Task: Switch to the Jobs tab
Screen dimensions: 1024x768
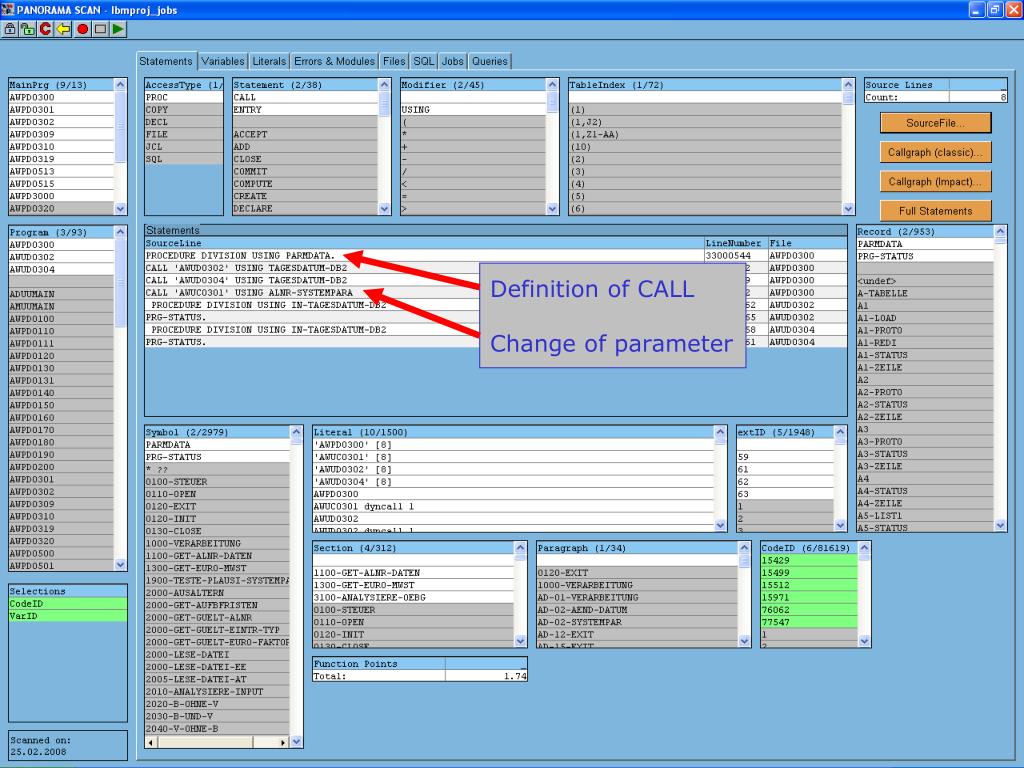Action: pyautogui.click(x=453, y=61)
